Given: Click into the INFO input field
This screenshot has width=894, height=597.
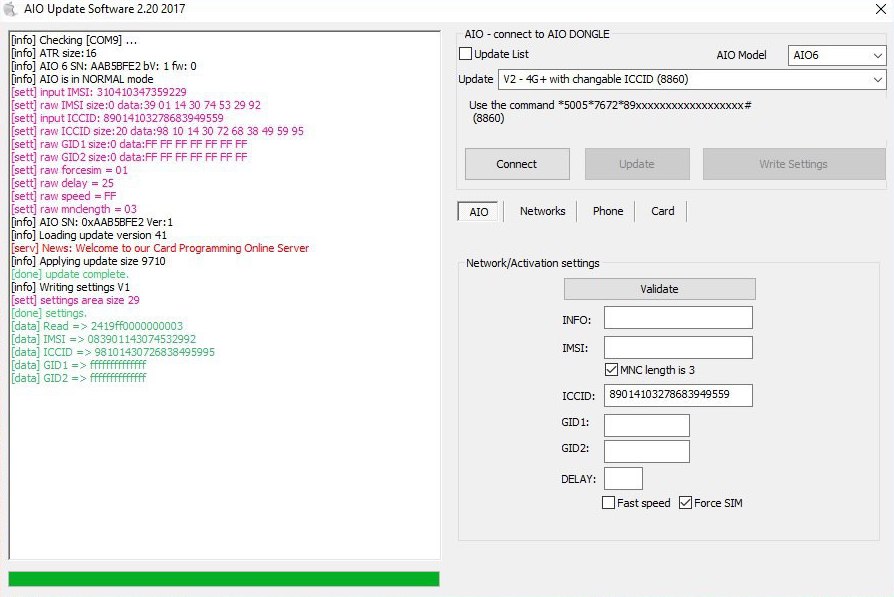Looking at the screenshot, I should (x=678, y=318).
